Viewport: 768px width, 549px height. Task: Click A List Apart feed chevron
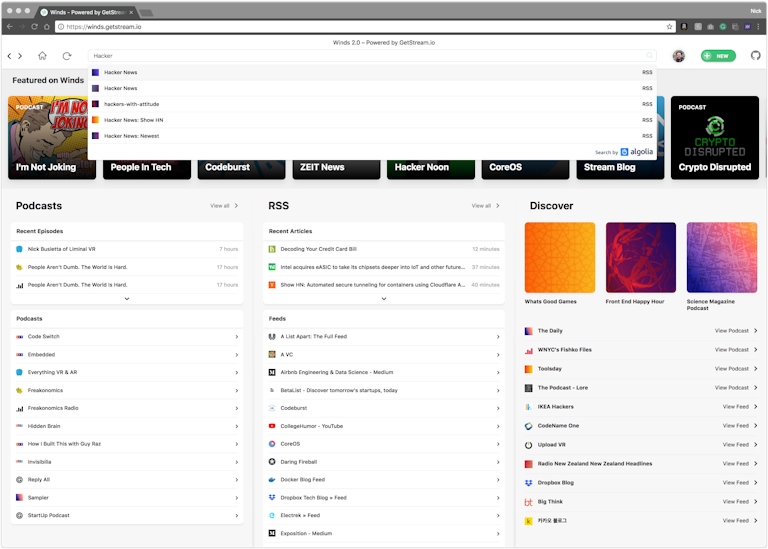[498, 337]
